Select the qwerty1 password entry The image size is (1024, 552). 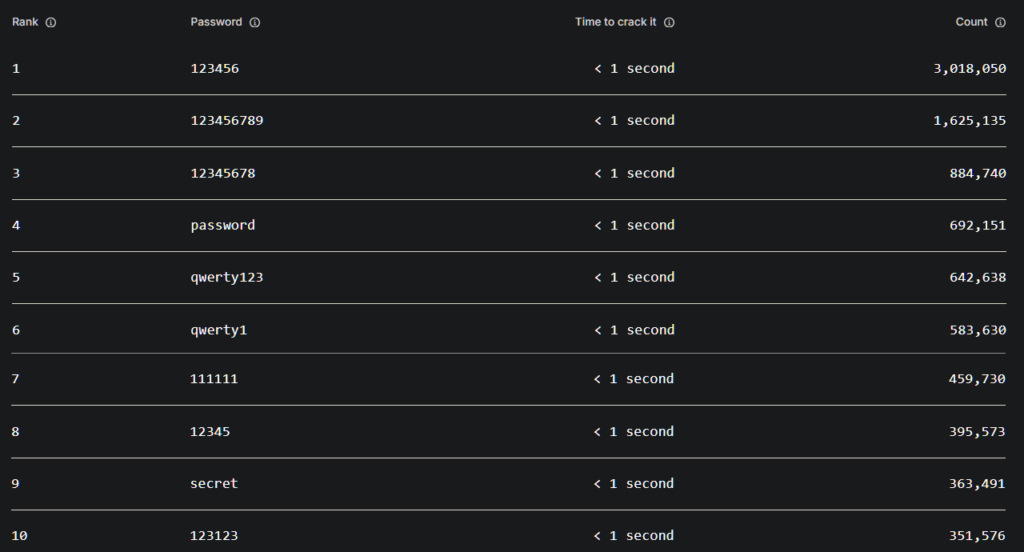pyautogui.click(x=219, y=330)
